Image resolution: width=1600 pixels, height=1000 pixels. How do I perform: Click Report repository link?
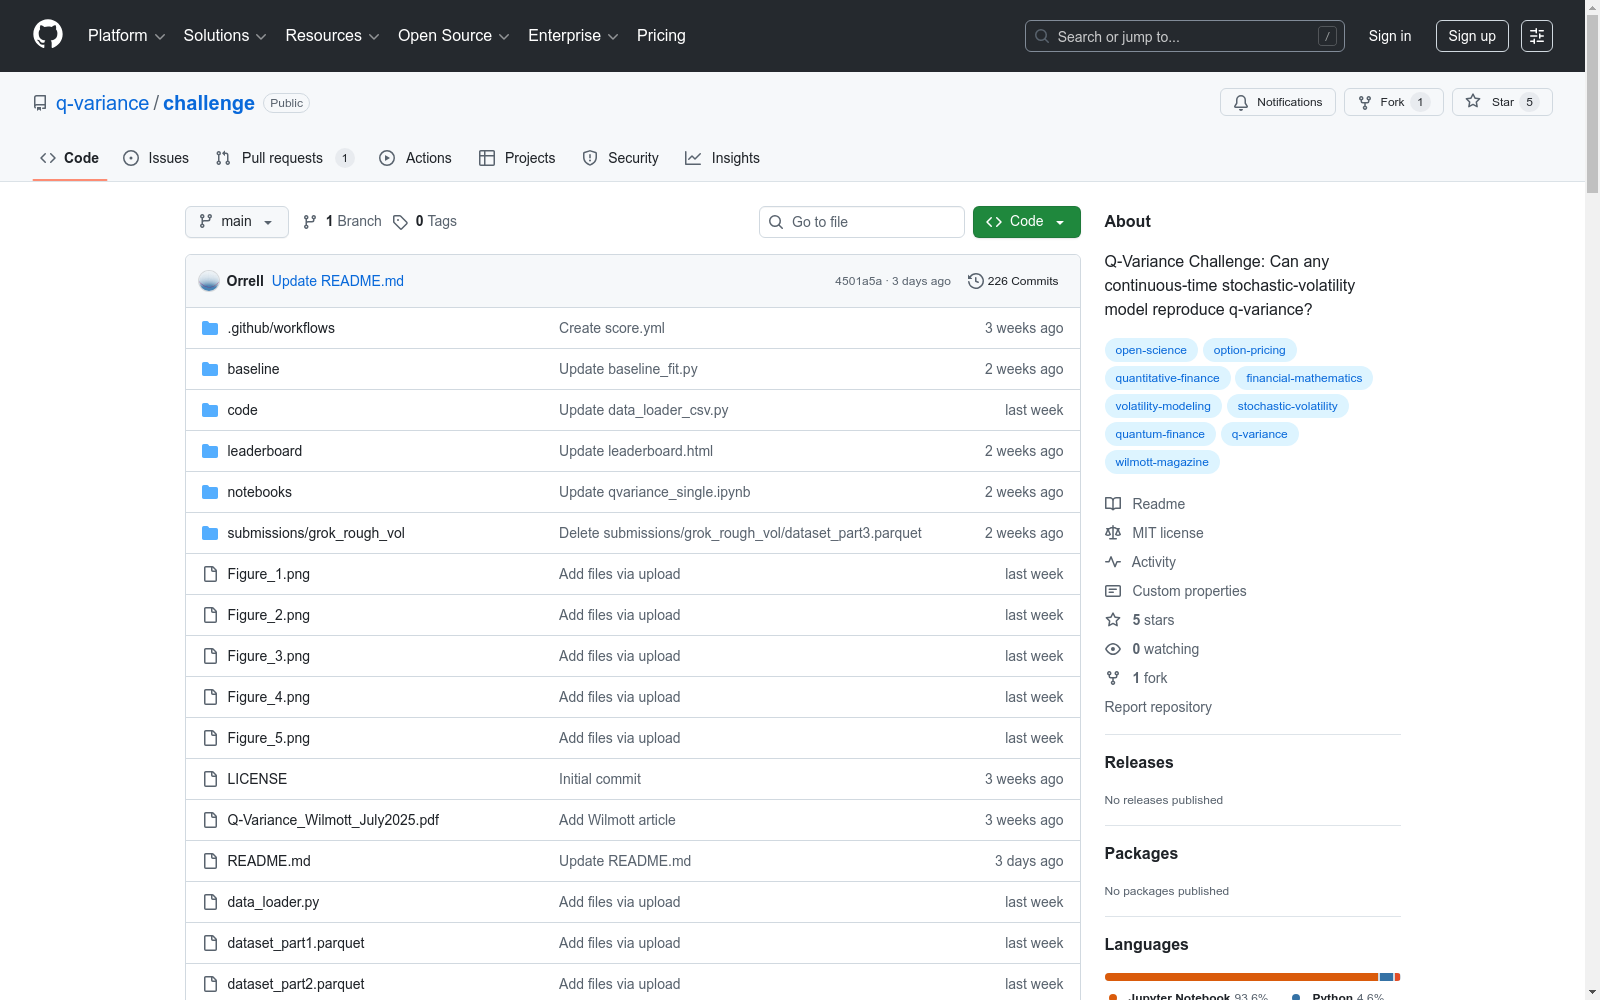(1158, 707)
